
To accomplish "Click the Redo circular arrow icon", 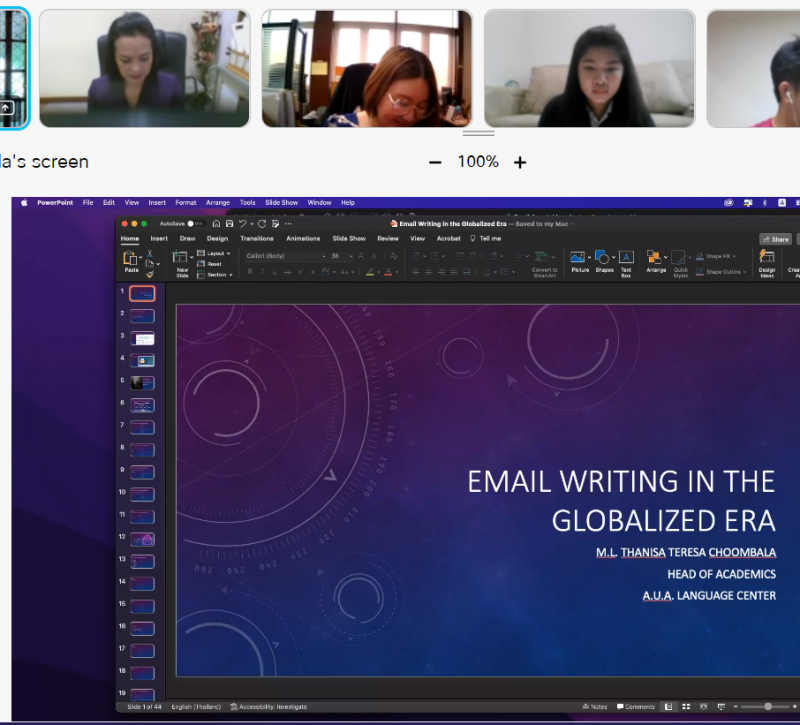I will pyautogui.click(x=262, y=223).
